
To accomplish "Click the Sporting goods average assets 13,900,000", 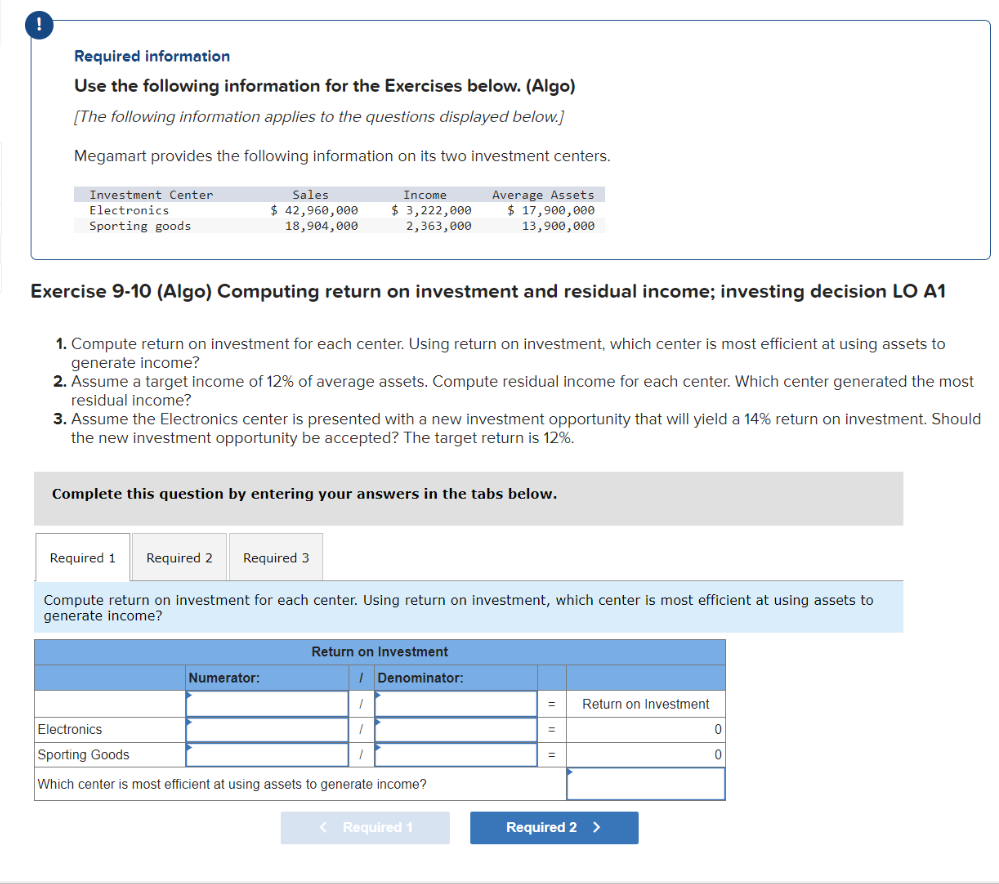I will (x=558, y=226).
